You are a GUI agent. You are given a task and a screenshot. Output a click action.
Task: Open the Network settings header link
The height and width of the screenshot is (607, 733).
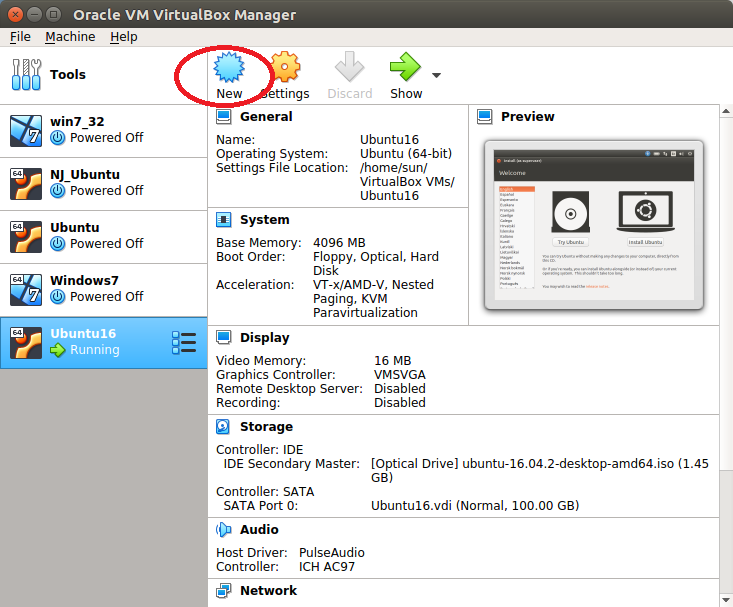point(268,591)
